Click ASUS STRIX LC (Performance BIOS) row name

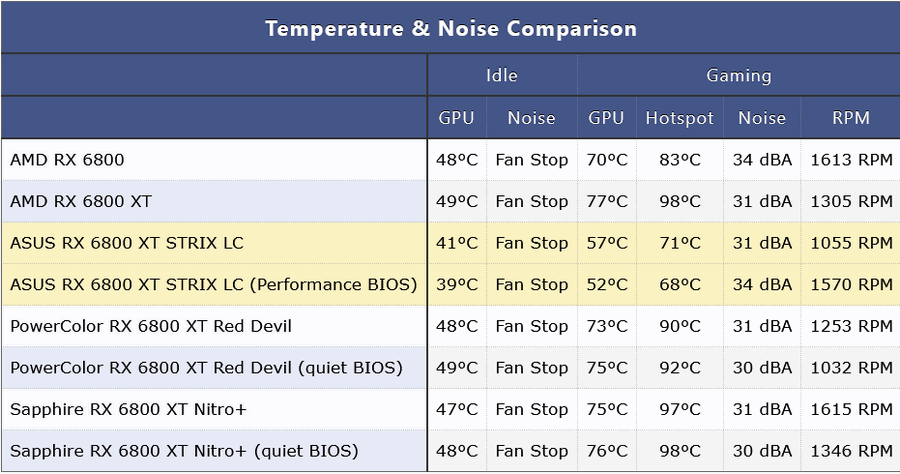tap(214, 285)
